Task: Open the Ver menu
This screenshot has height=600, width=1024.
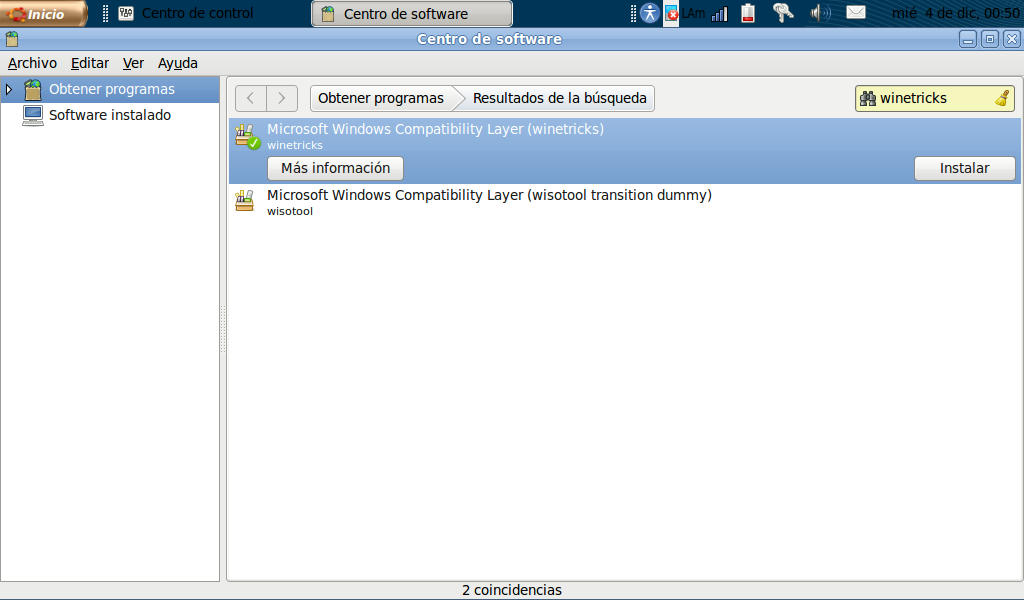Action: (133, 63)
